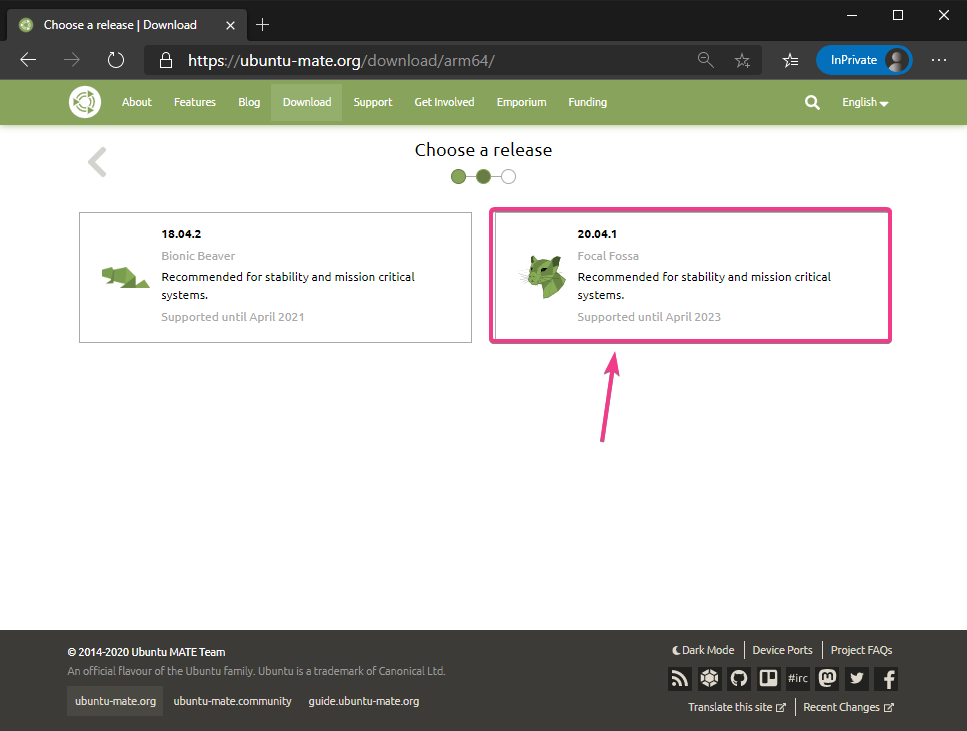Click the Twitter bird icon in footer
967x731 pixels.
[856, 679]
